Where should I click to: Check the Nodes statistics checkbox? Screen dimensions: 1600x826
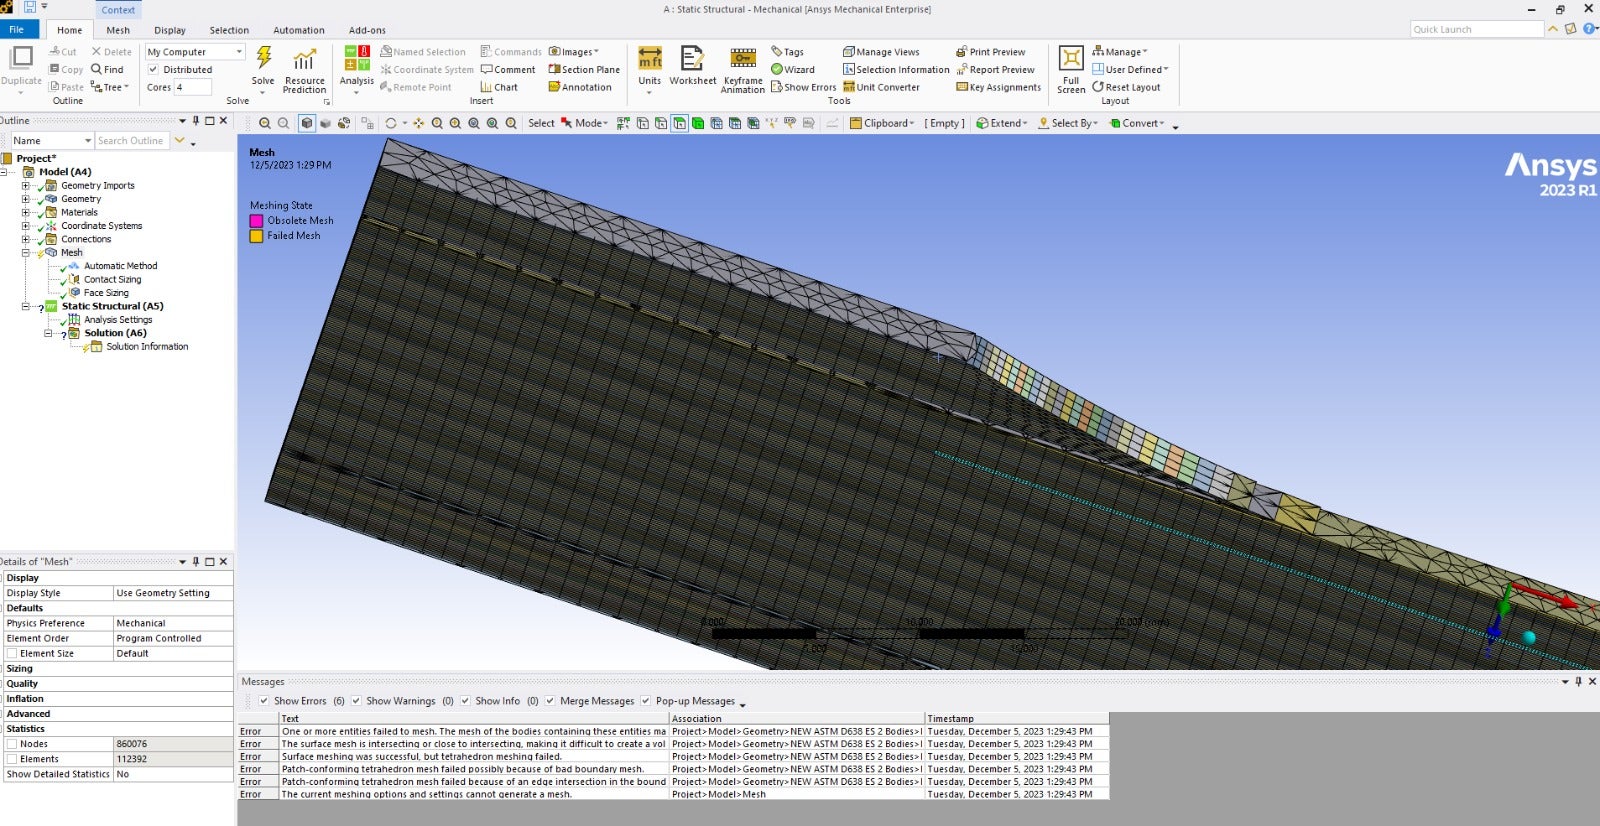click(12, 744)
